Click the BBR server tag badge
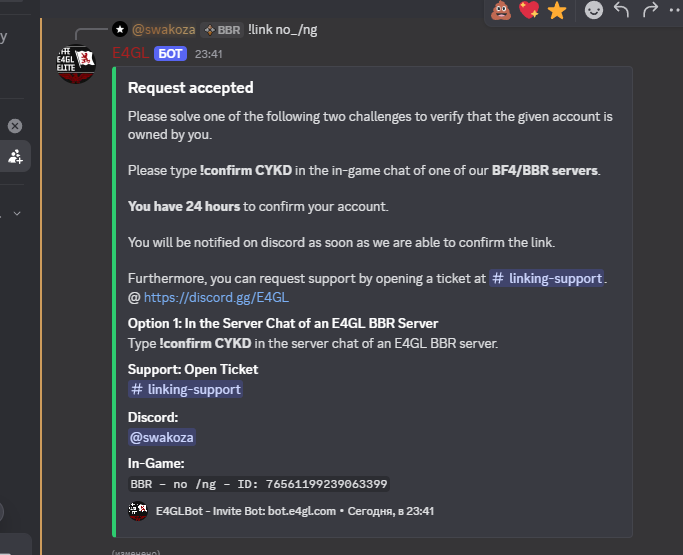 click(x=222, y=30)
